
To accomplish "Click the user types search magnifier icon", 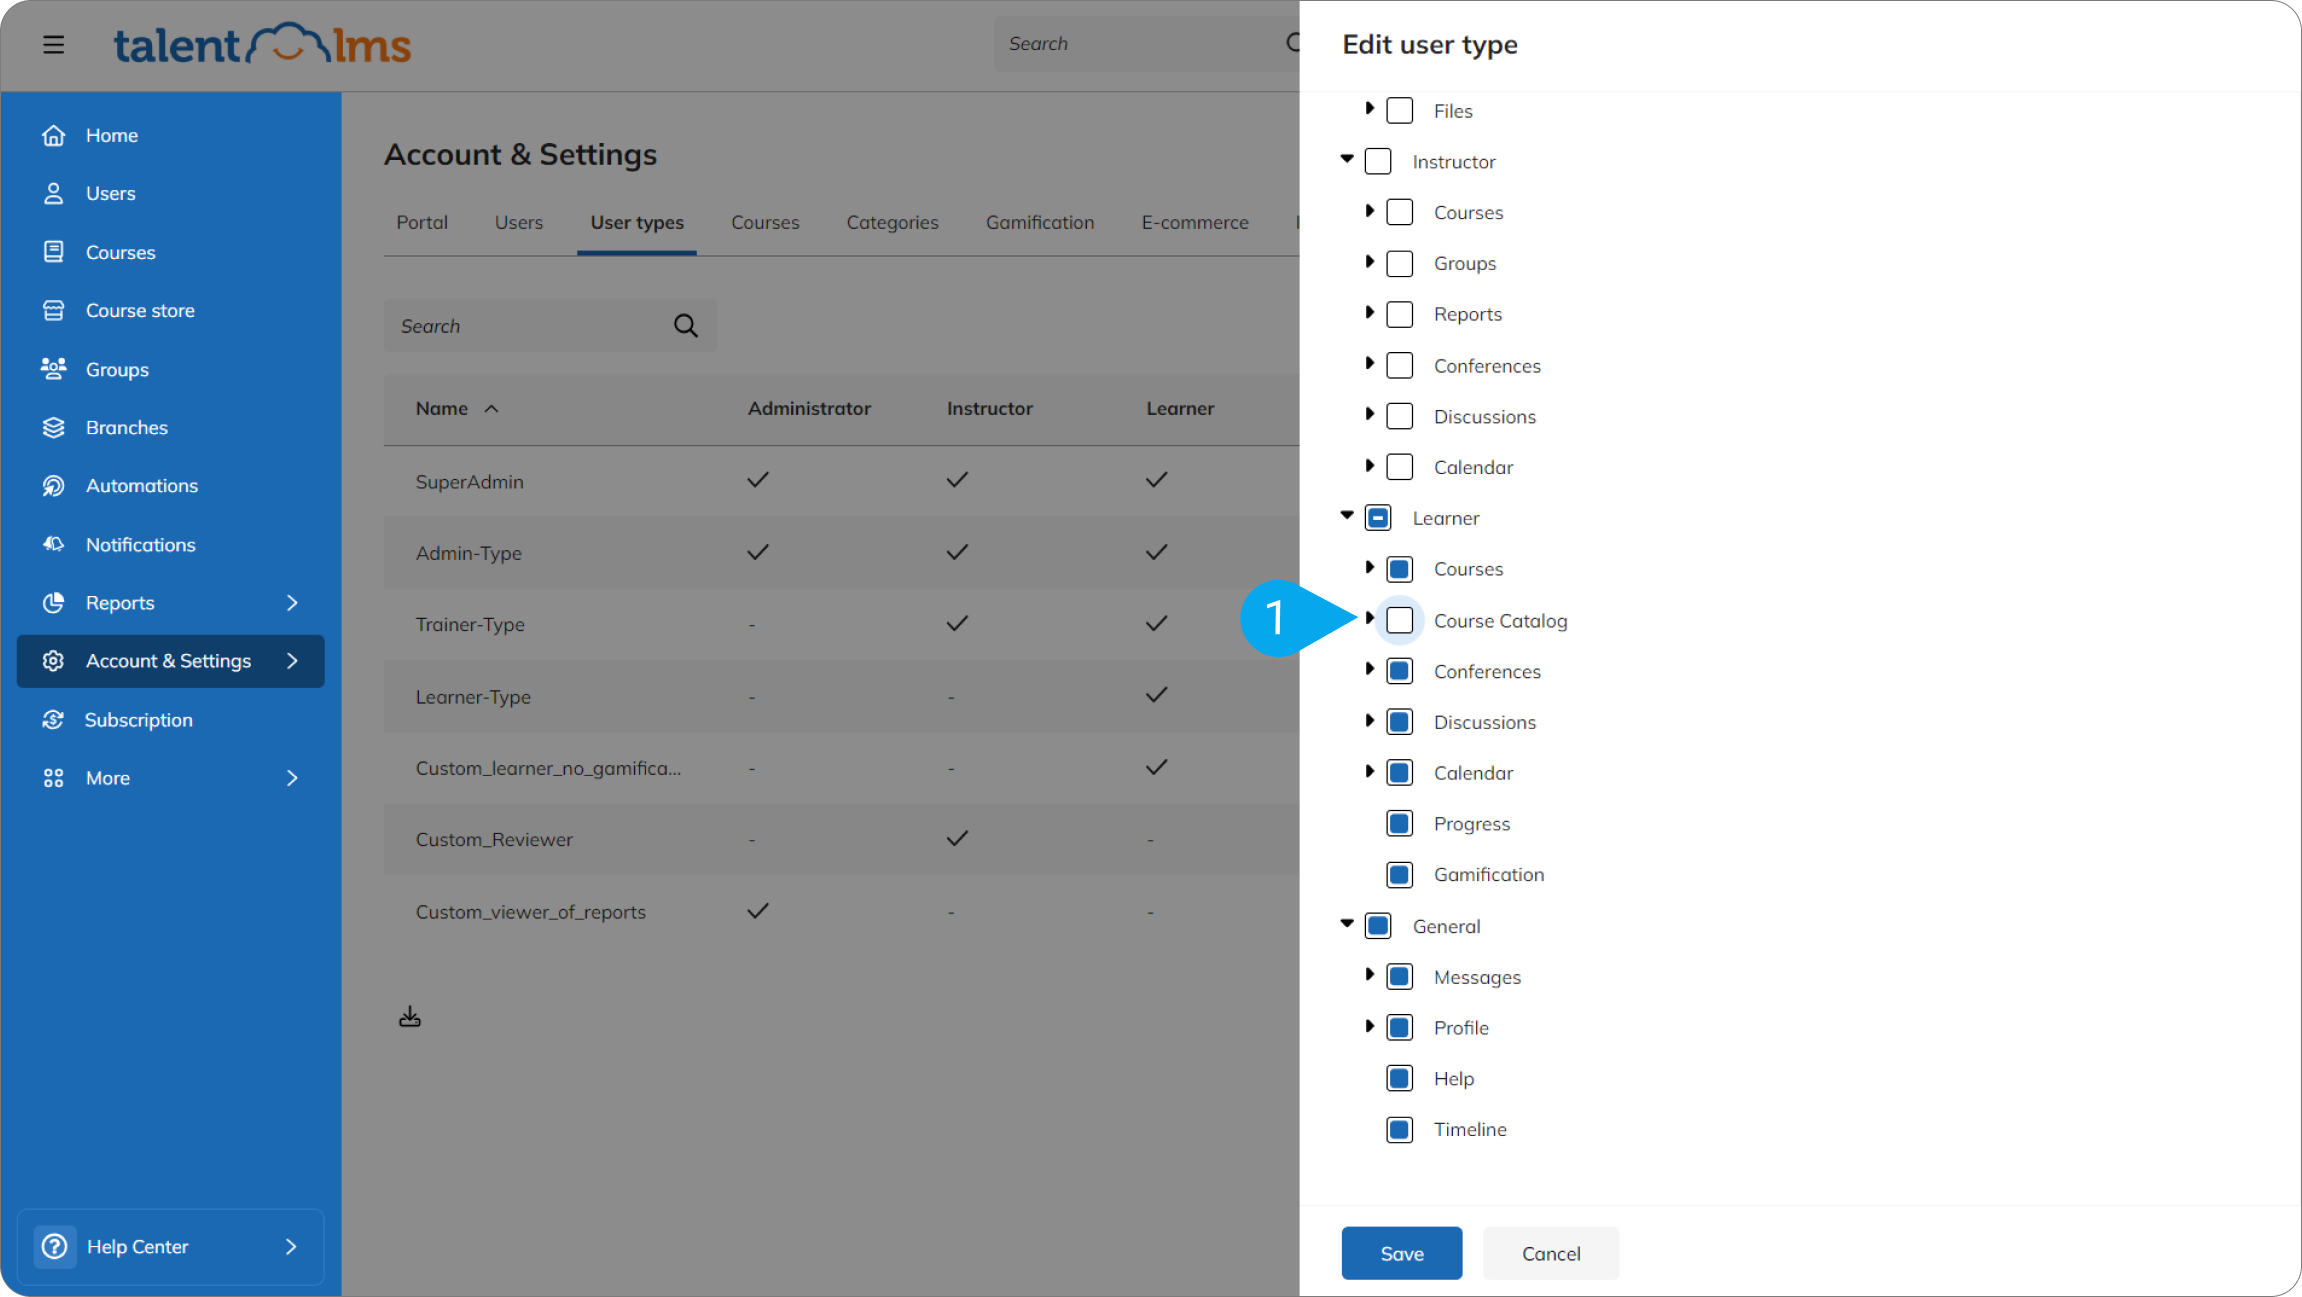I will point(685,326).
